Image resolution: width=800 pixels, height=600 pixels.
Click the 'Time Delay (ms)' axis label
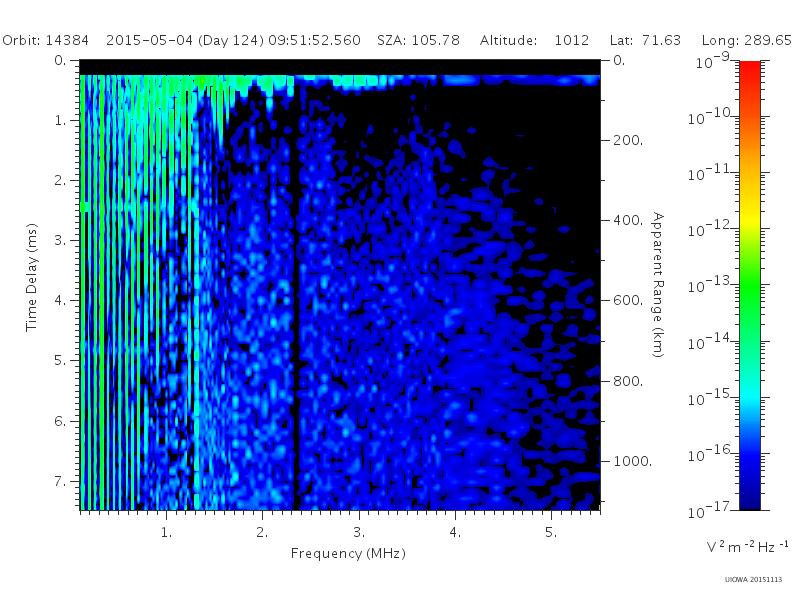31,277
